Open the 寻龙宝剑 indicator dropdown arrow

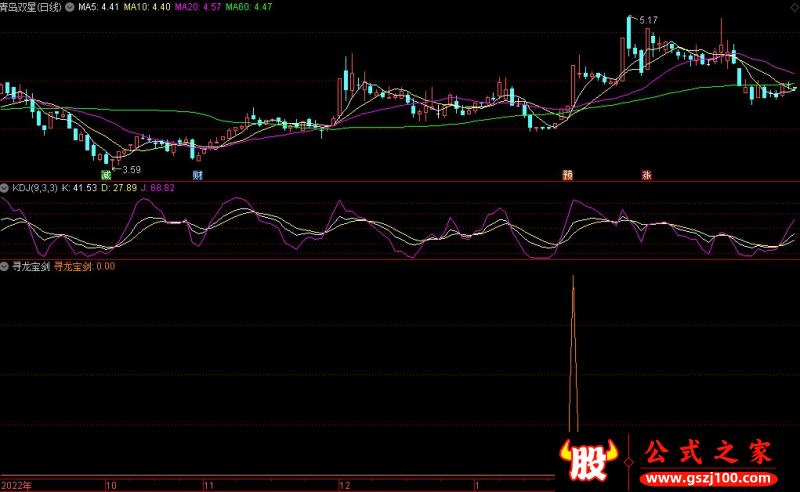click(5, 267)
